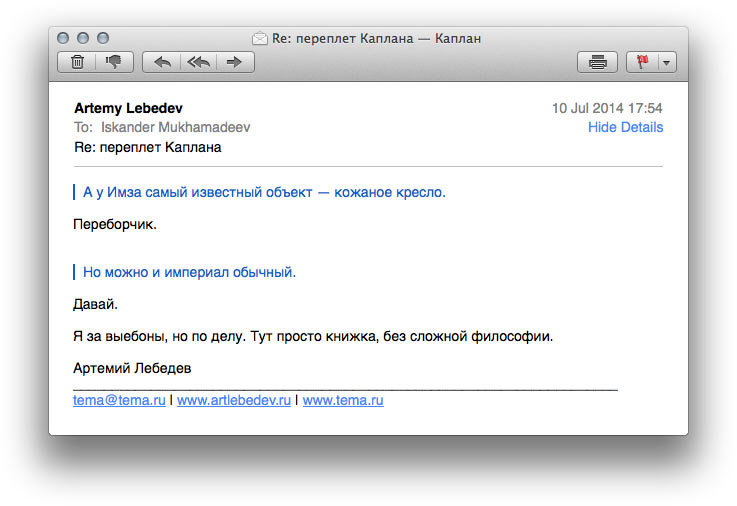737x506 pixels.
Task: Delete the message with the trash icon
Action: tap(77, 62)
